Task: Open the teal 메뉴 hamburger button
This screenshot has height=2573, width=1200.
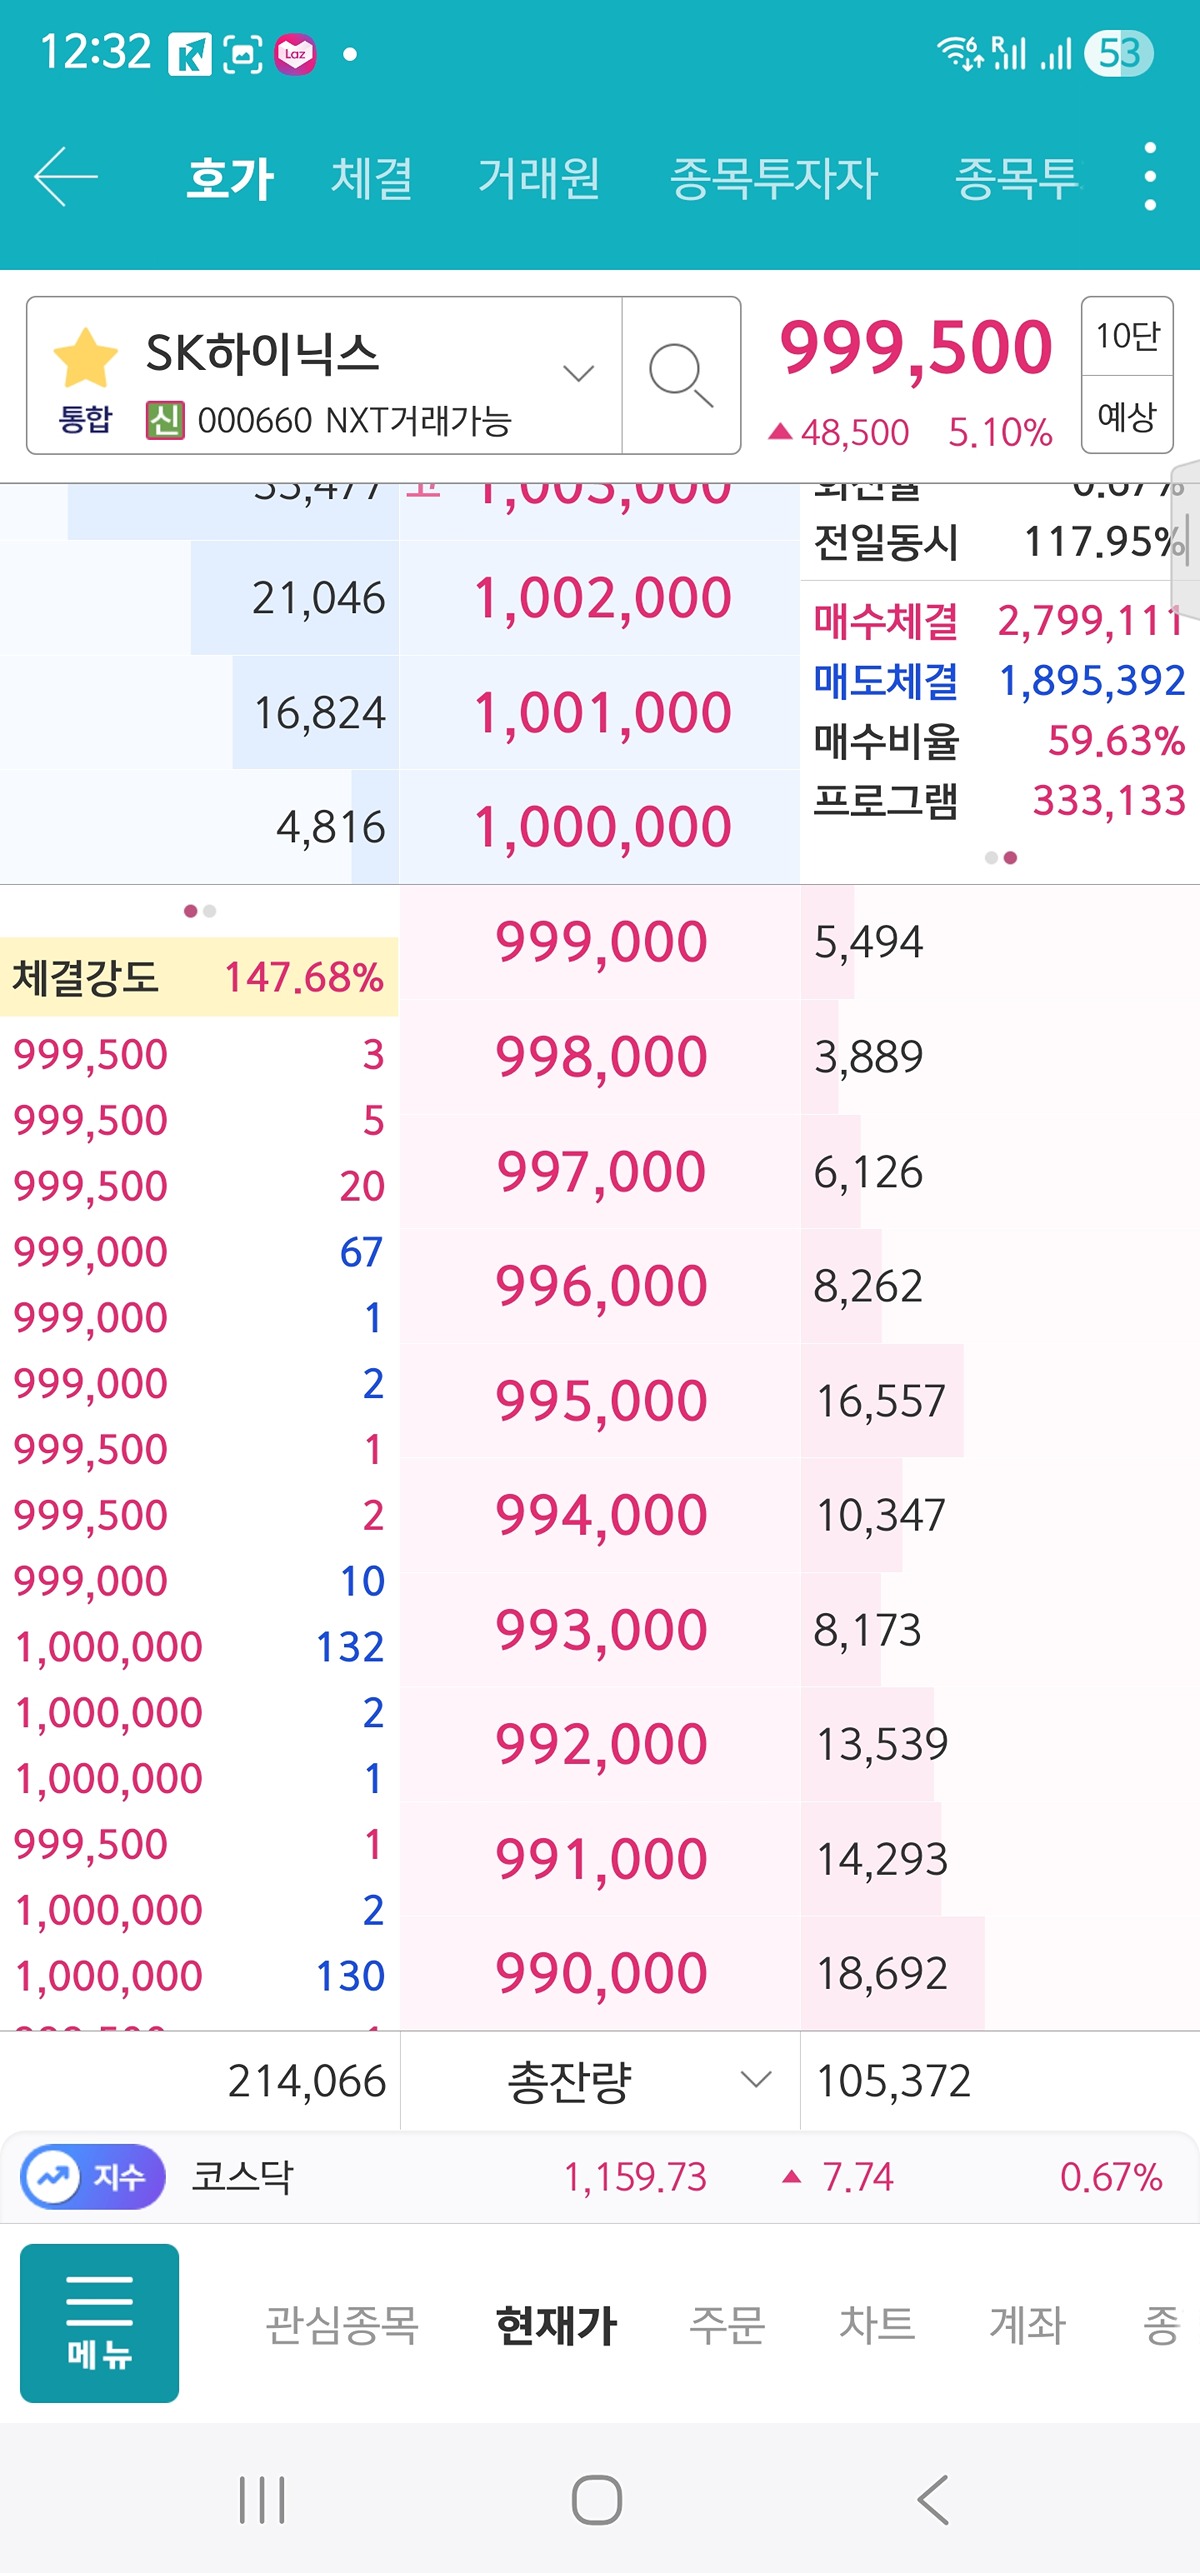Action: (x=99, y=2322)
